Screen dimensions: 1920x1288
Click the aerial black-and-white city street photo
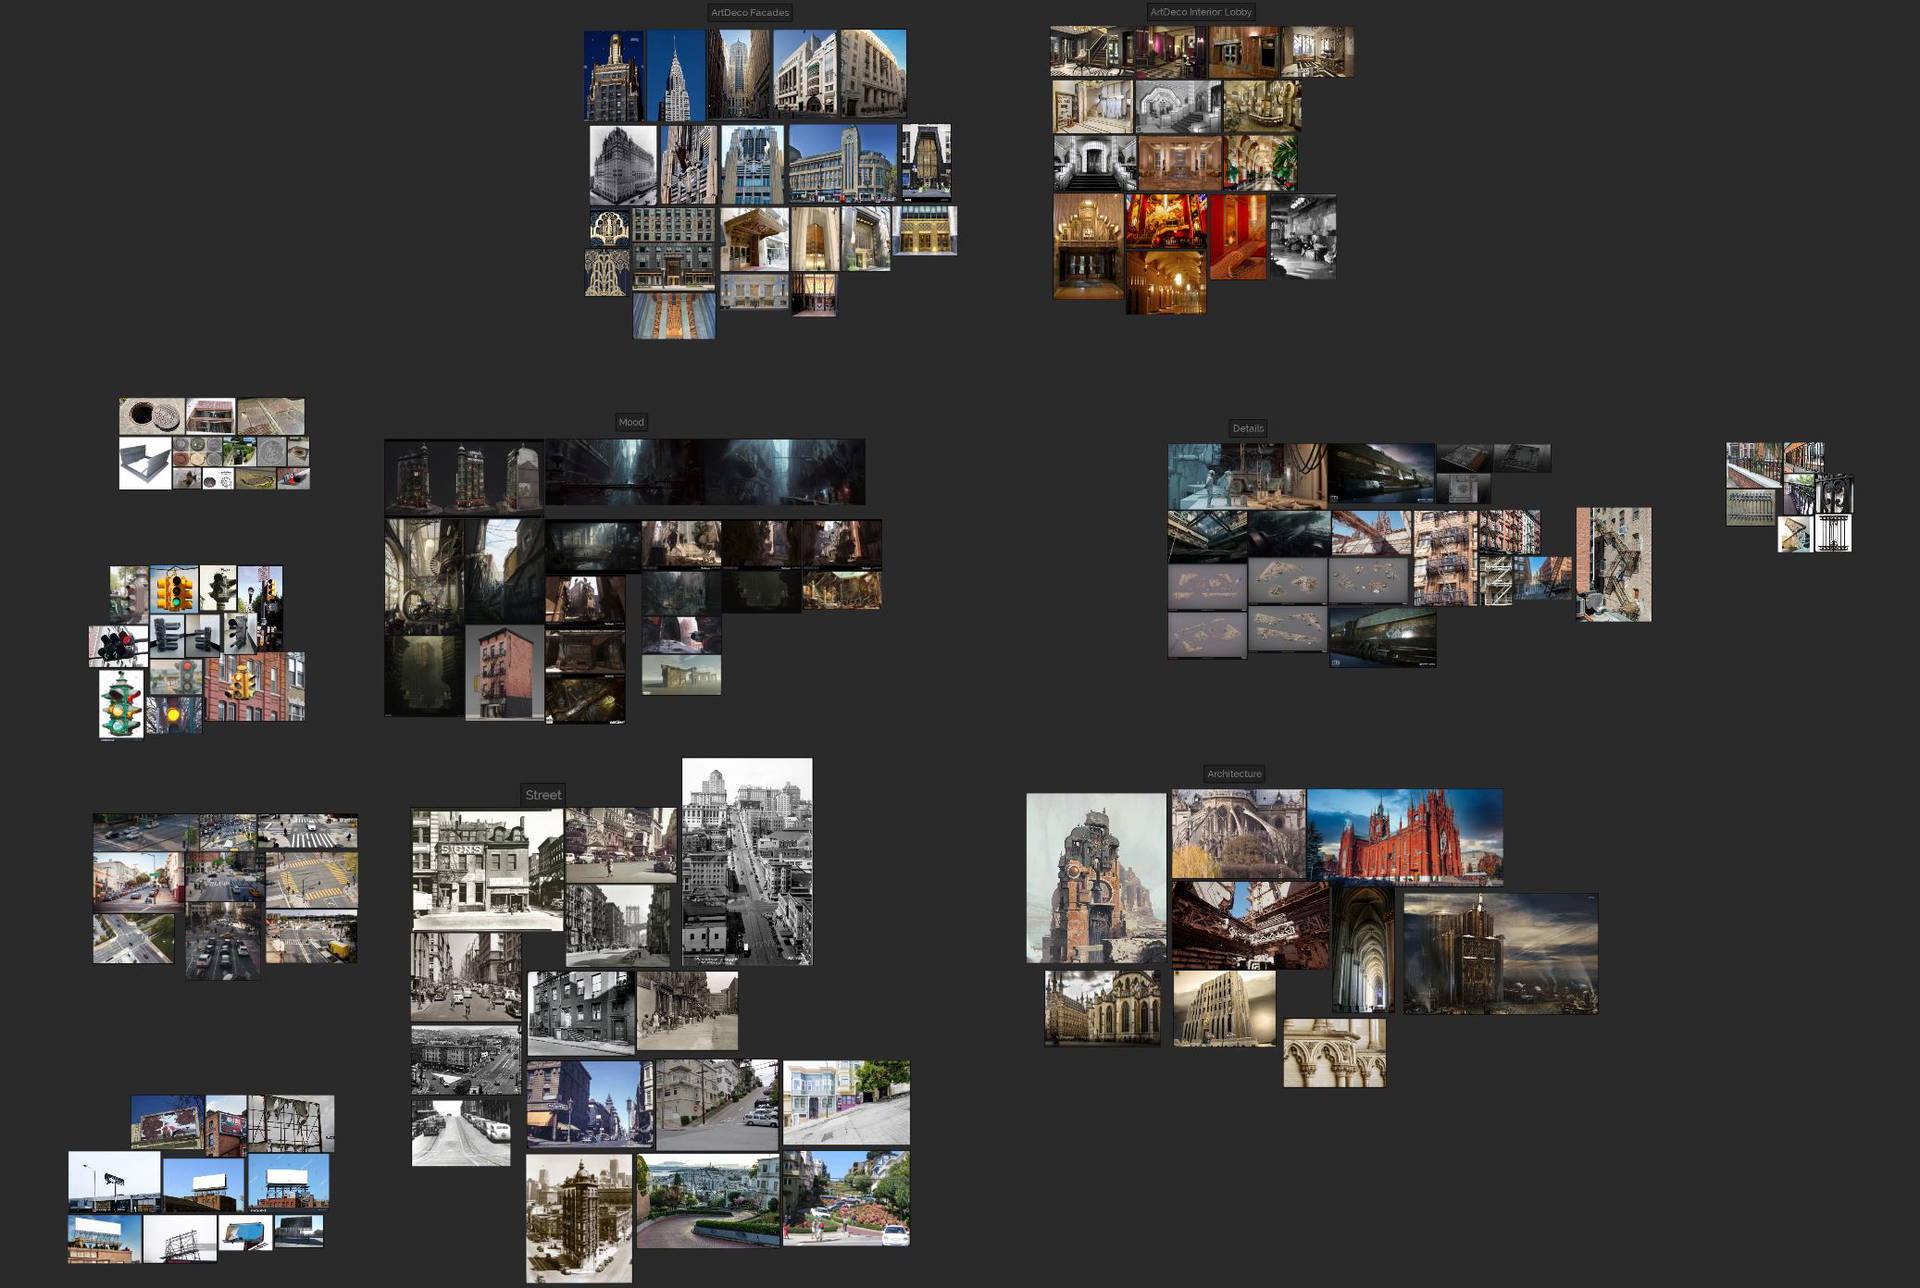747,861
